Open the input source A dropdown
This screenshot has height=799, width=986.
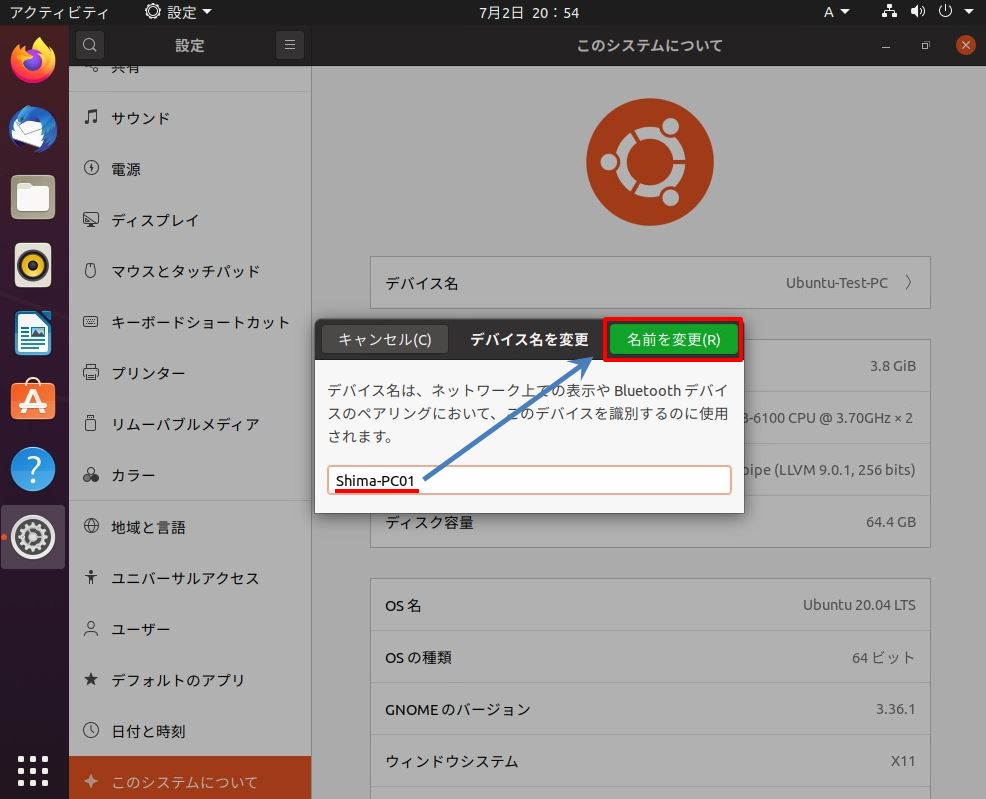[x=836, y=12]
